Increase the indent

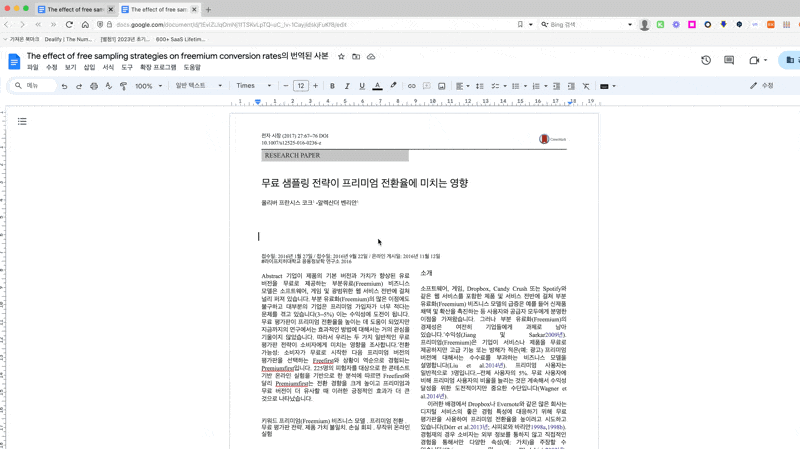click(571, 86)
